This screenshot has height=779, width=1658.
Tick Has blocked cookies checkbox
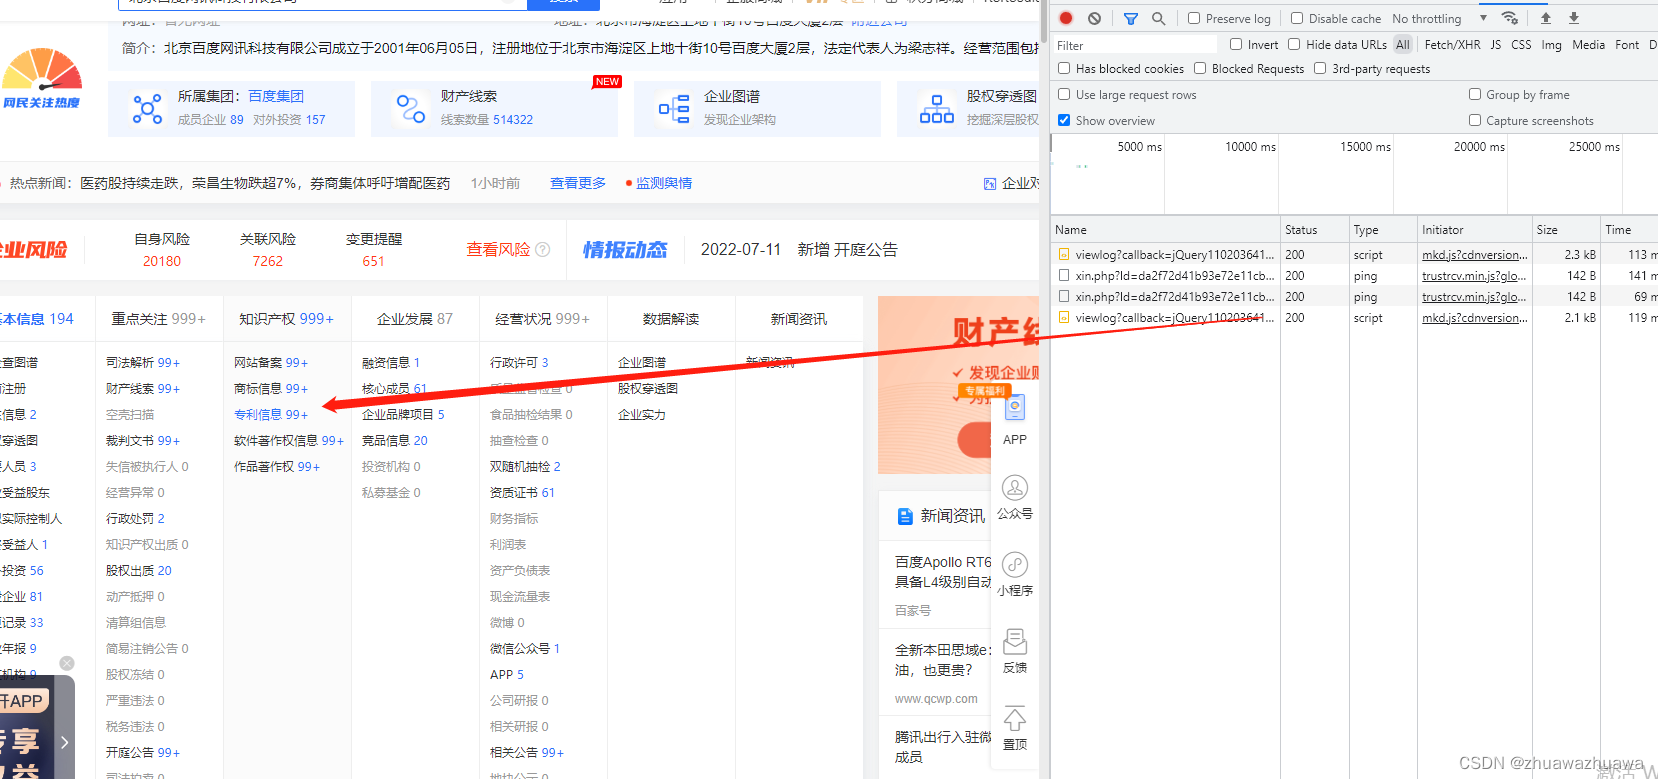pos(1064,68)
